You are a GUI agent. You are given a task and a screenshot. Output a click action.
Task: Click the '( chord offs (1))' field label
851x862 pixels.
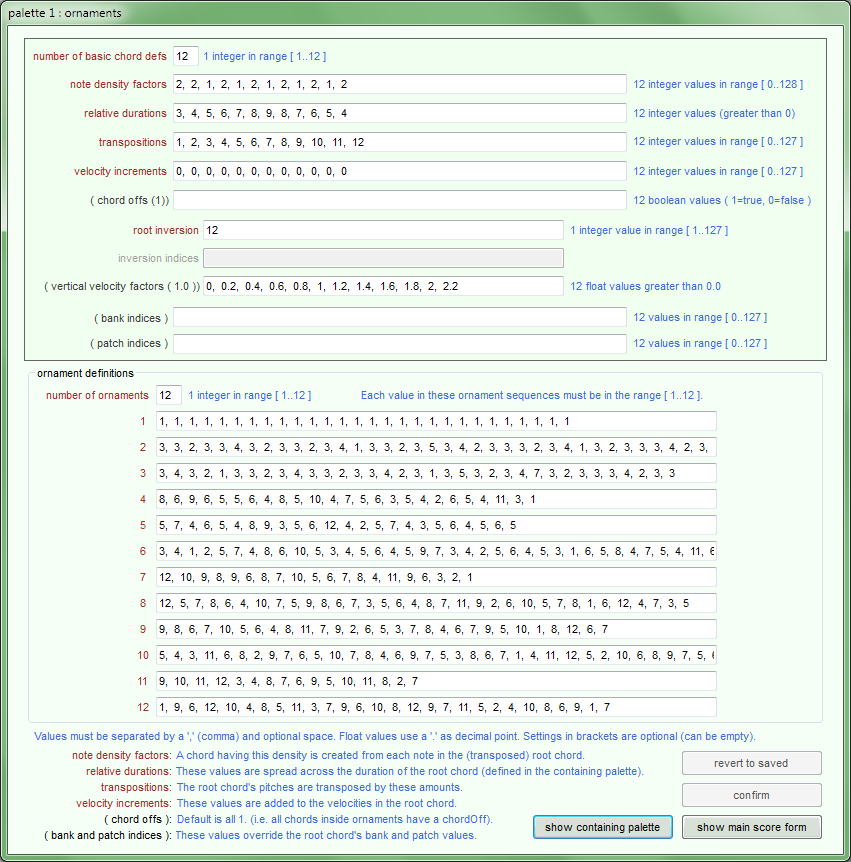click(130, 200)
